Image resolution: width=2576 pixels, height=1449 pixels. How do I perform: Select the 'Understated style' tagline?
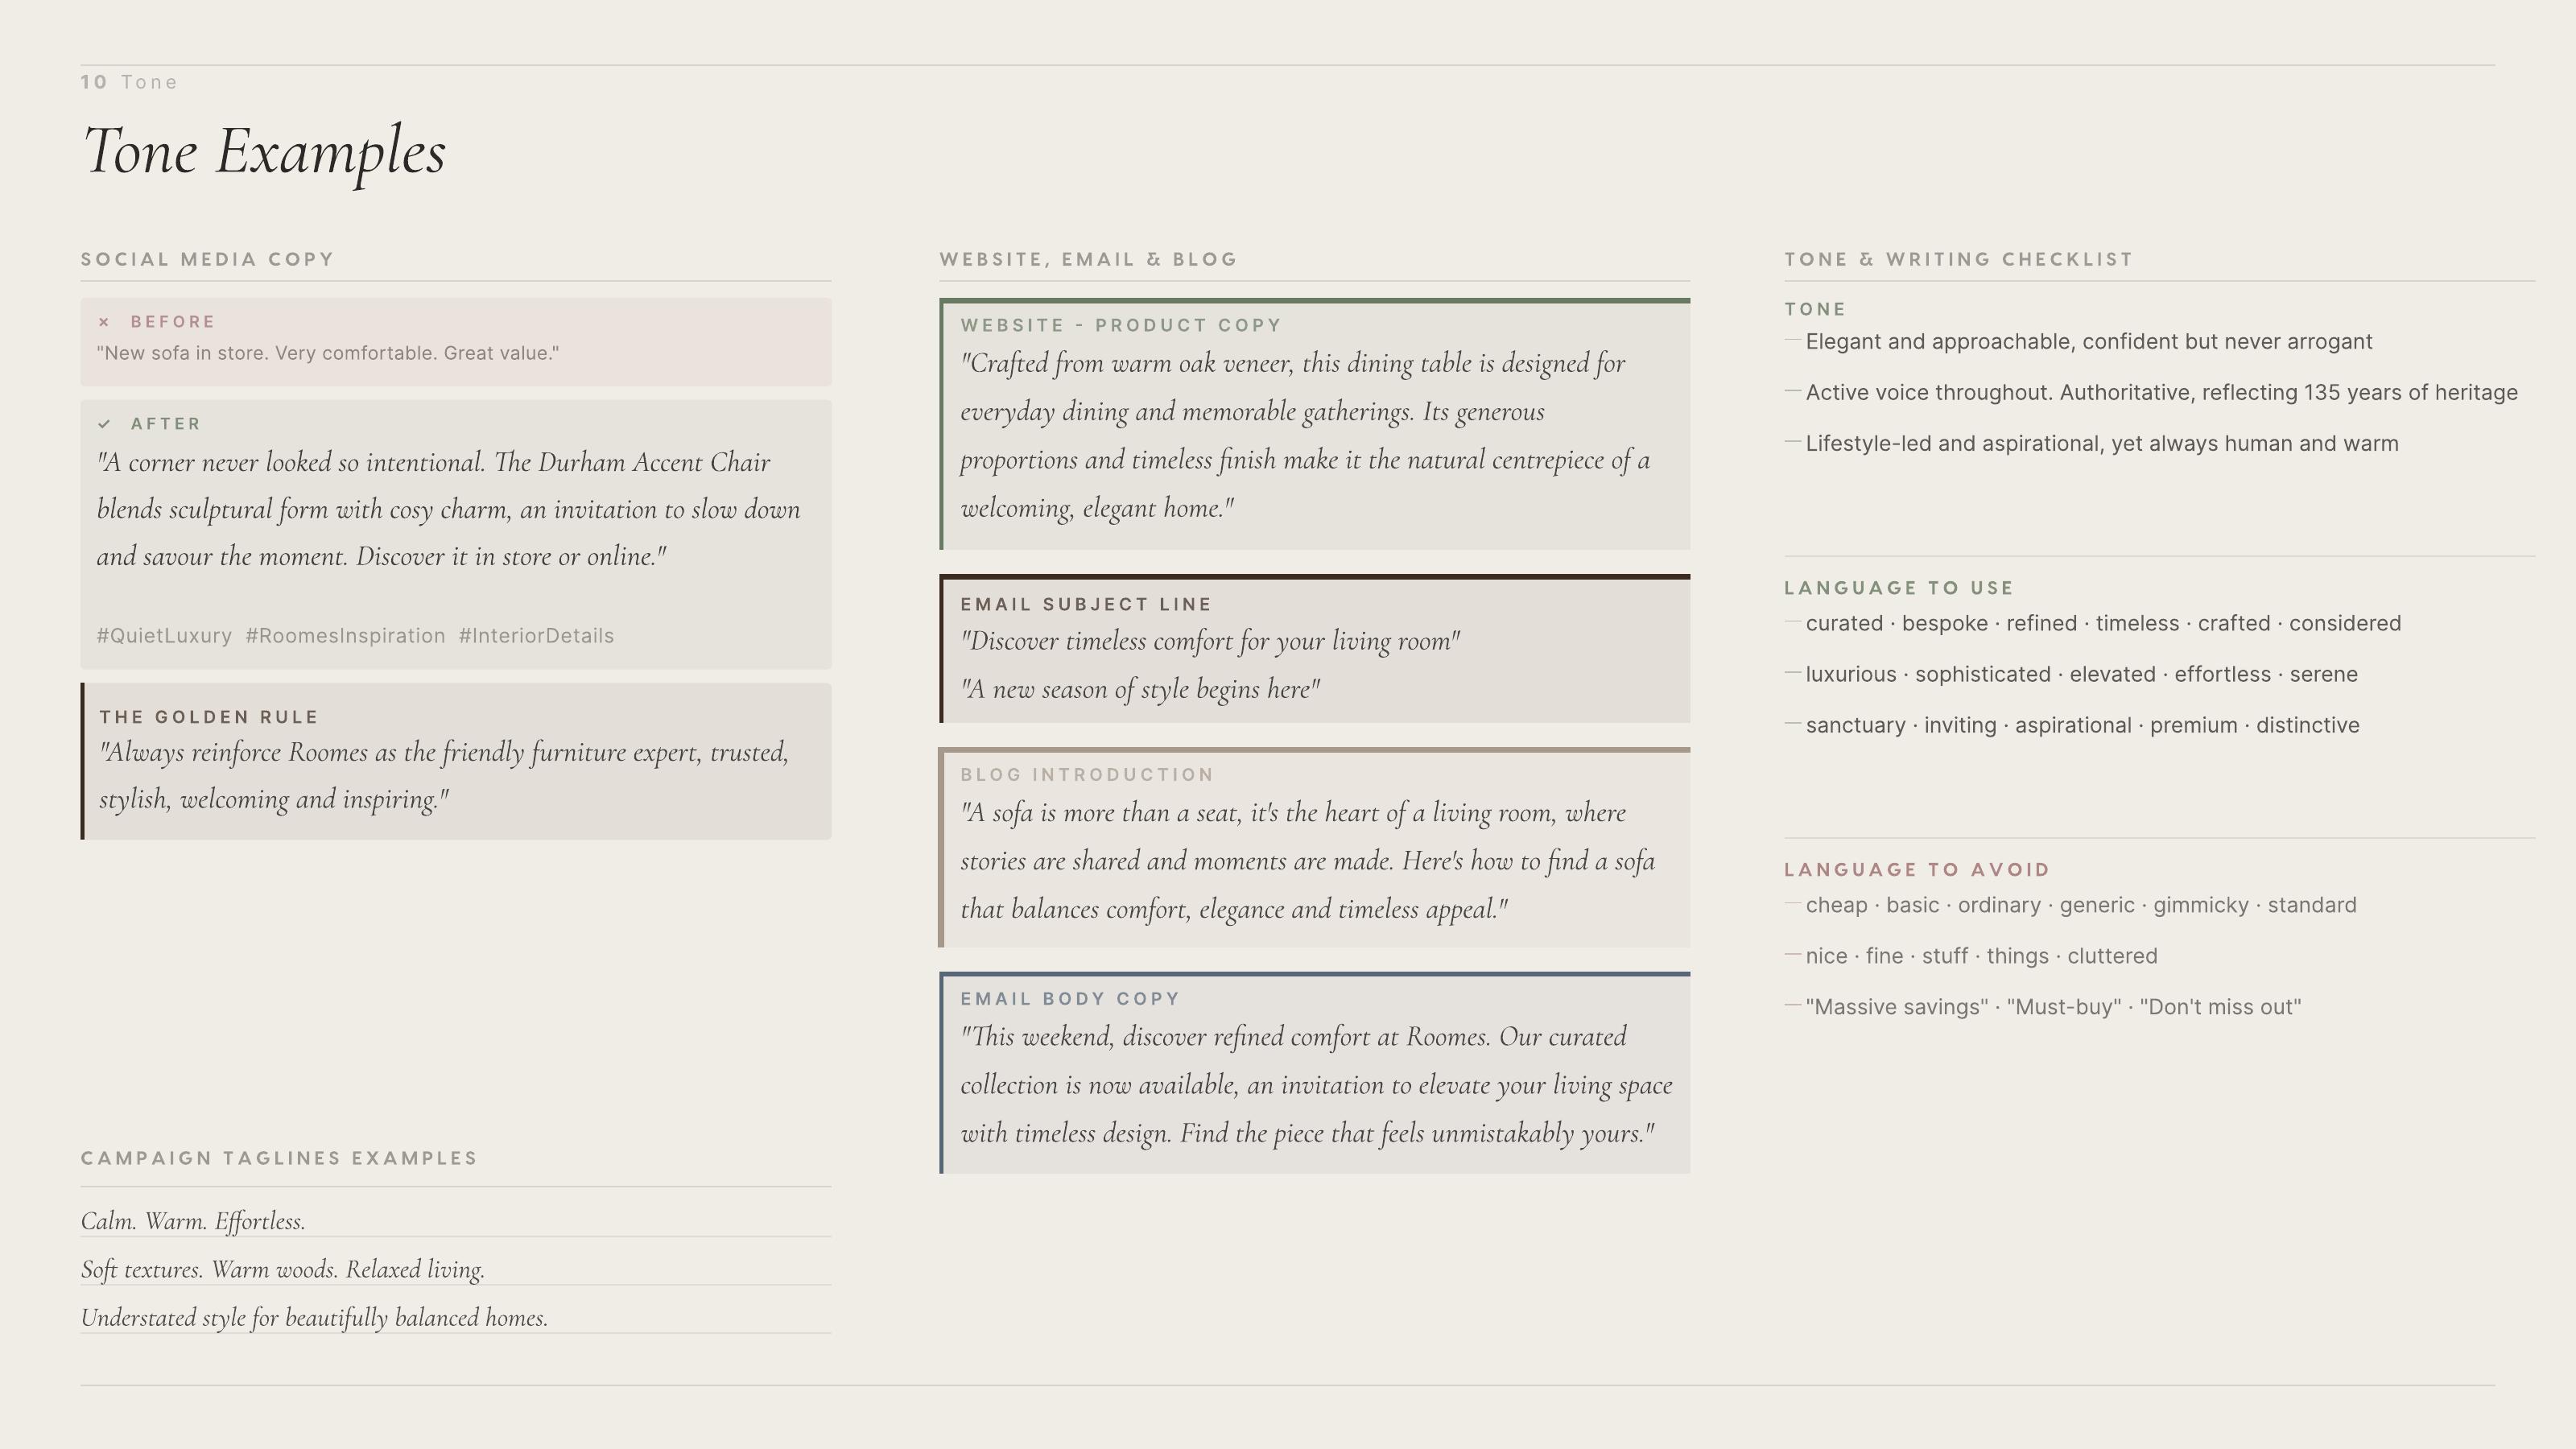pyautogui.click(x=314, y=1318)
